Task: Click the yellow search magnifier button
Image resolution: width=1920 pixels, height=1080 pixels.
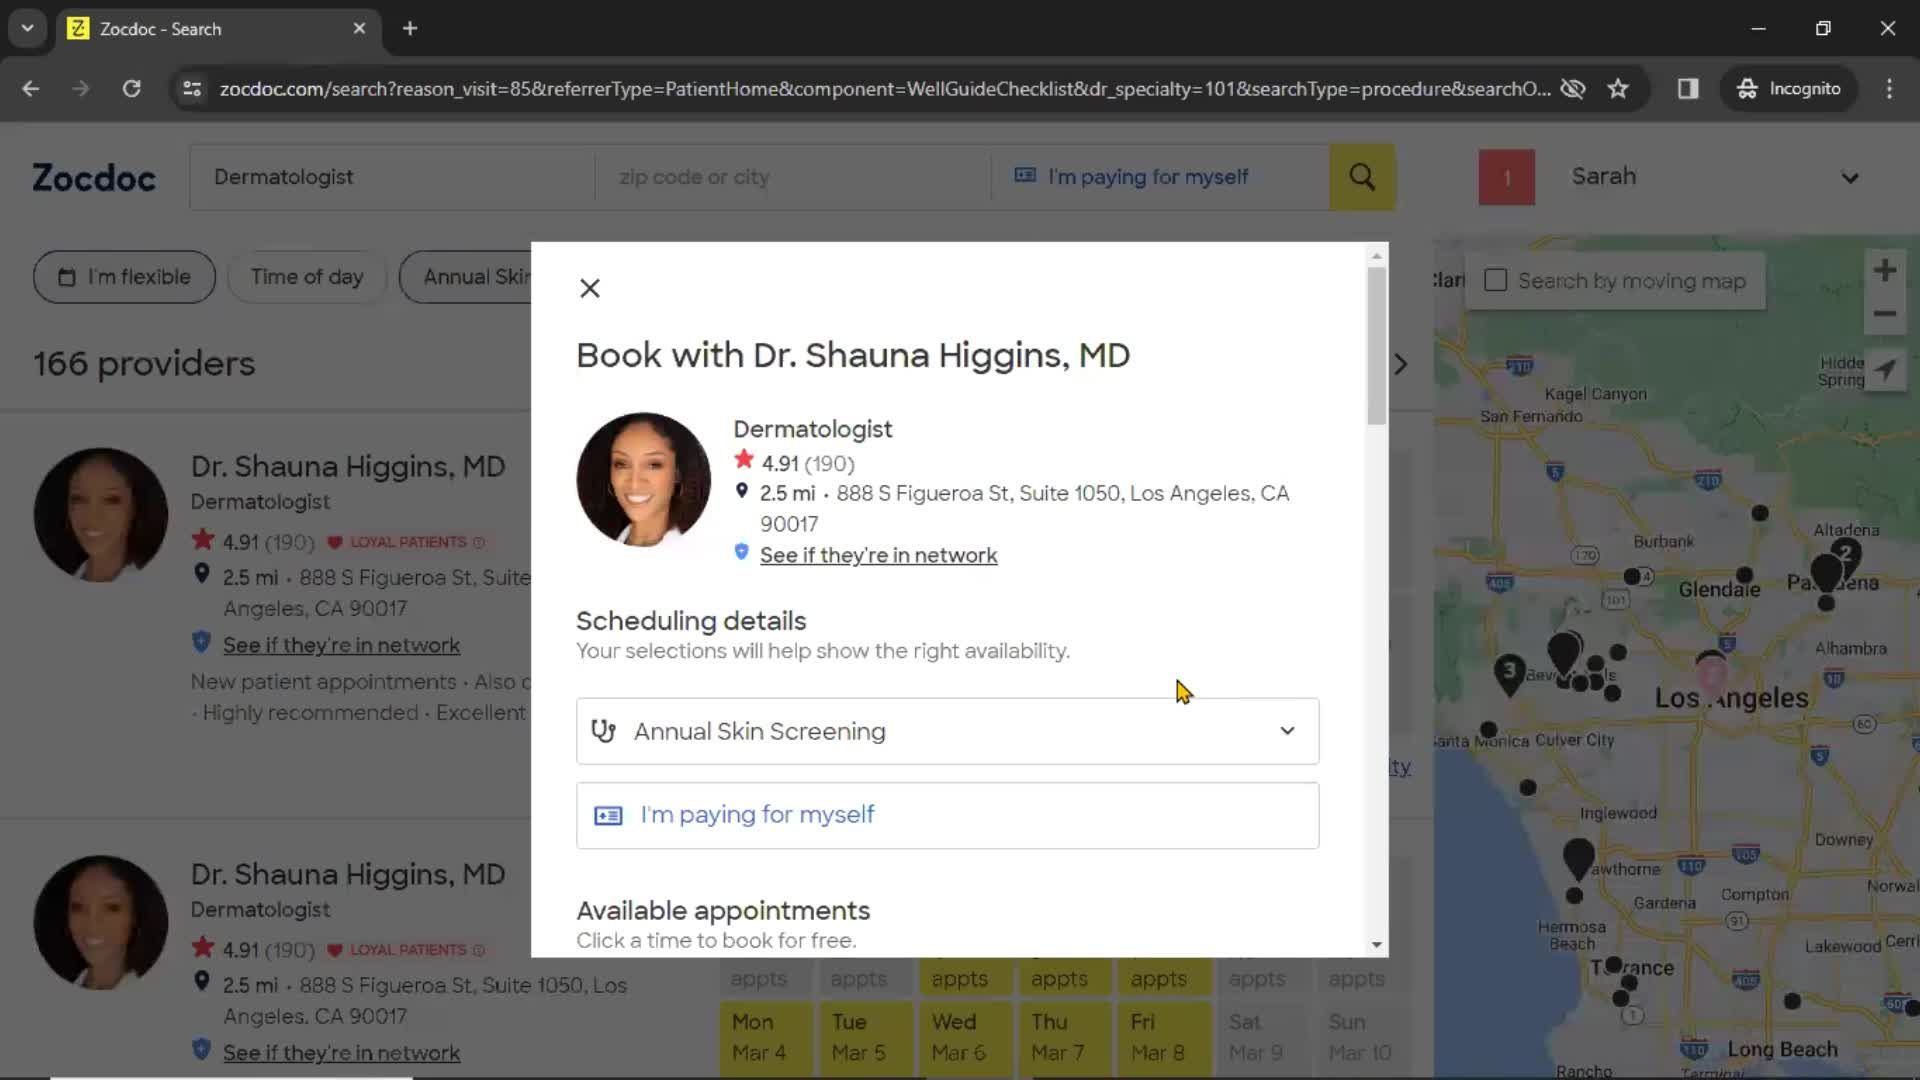Action: click(x=1362, y=177)
